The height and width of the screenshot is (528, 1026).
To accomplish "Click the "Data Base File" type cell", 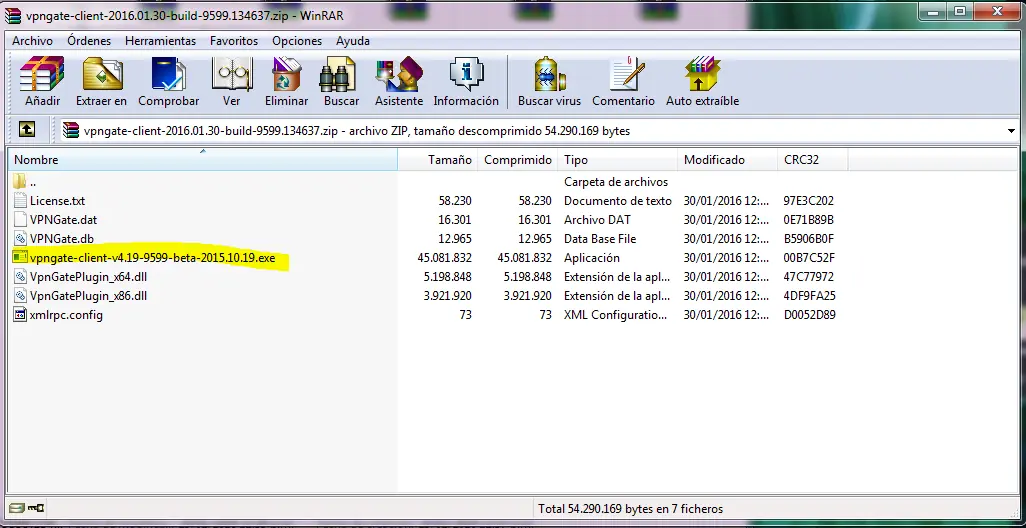I will 600,239.
